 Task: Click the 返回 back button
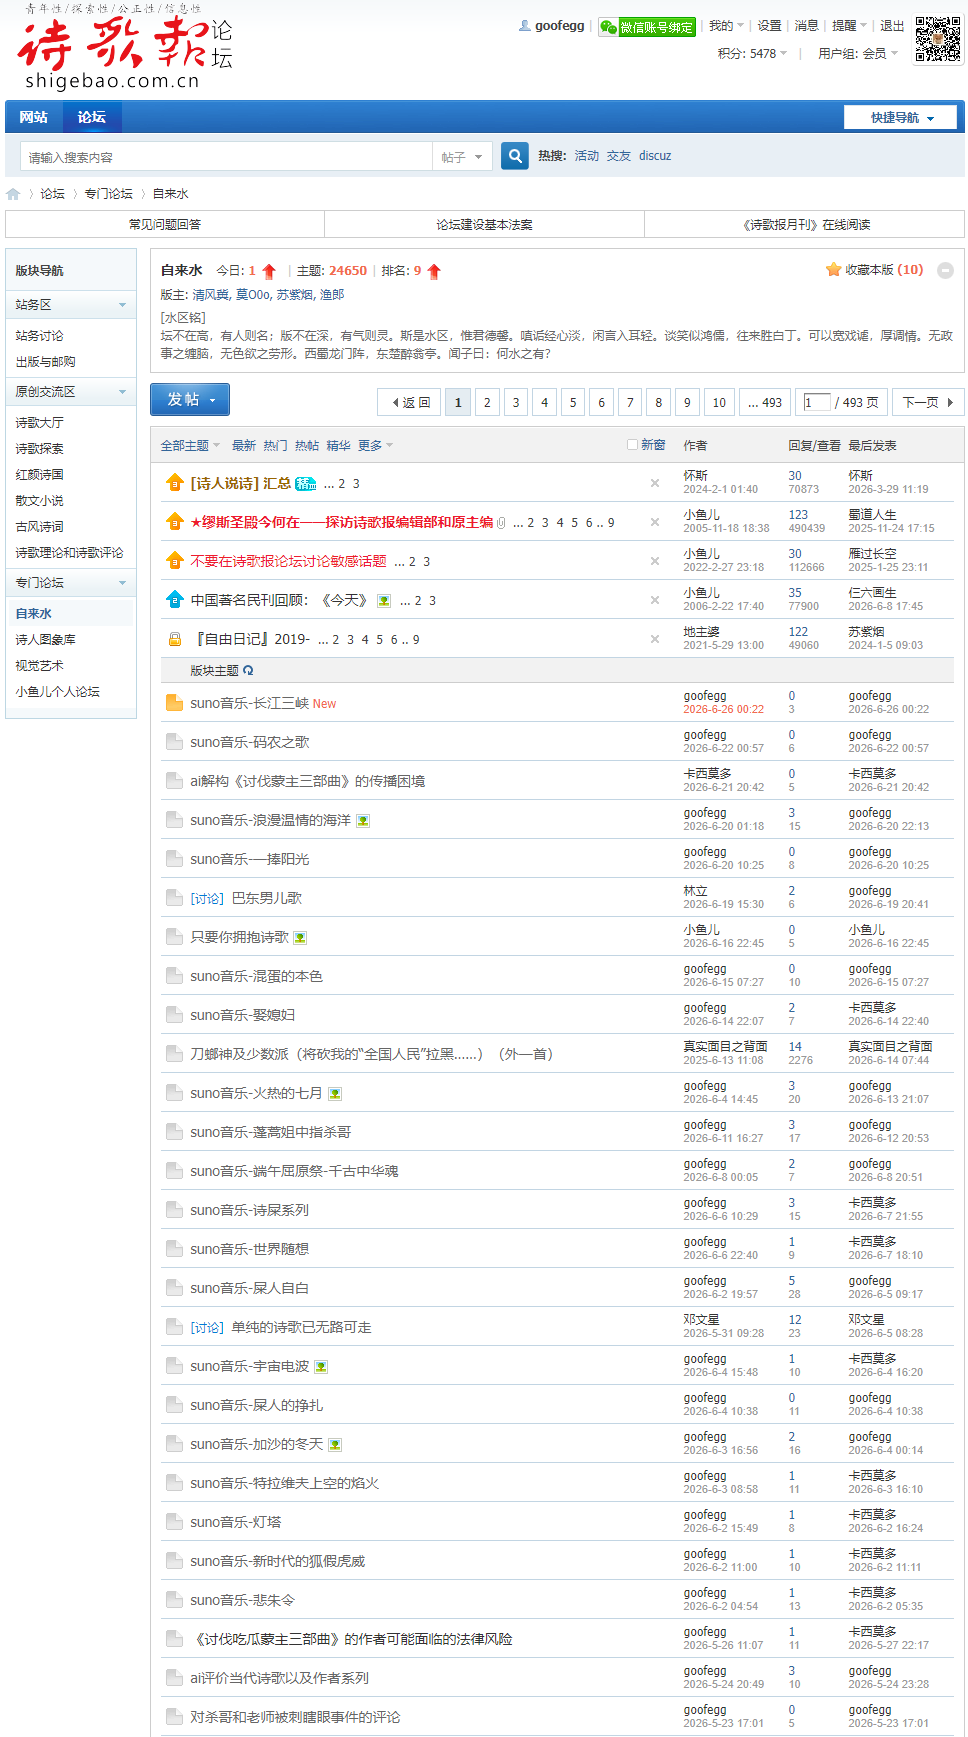point(410,402)
